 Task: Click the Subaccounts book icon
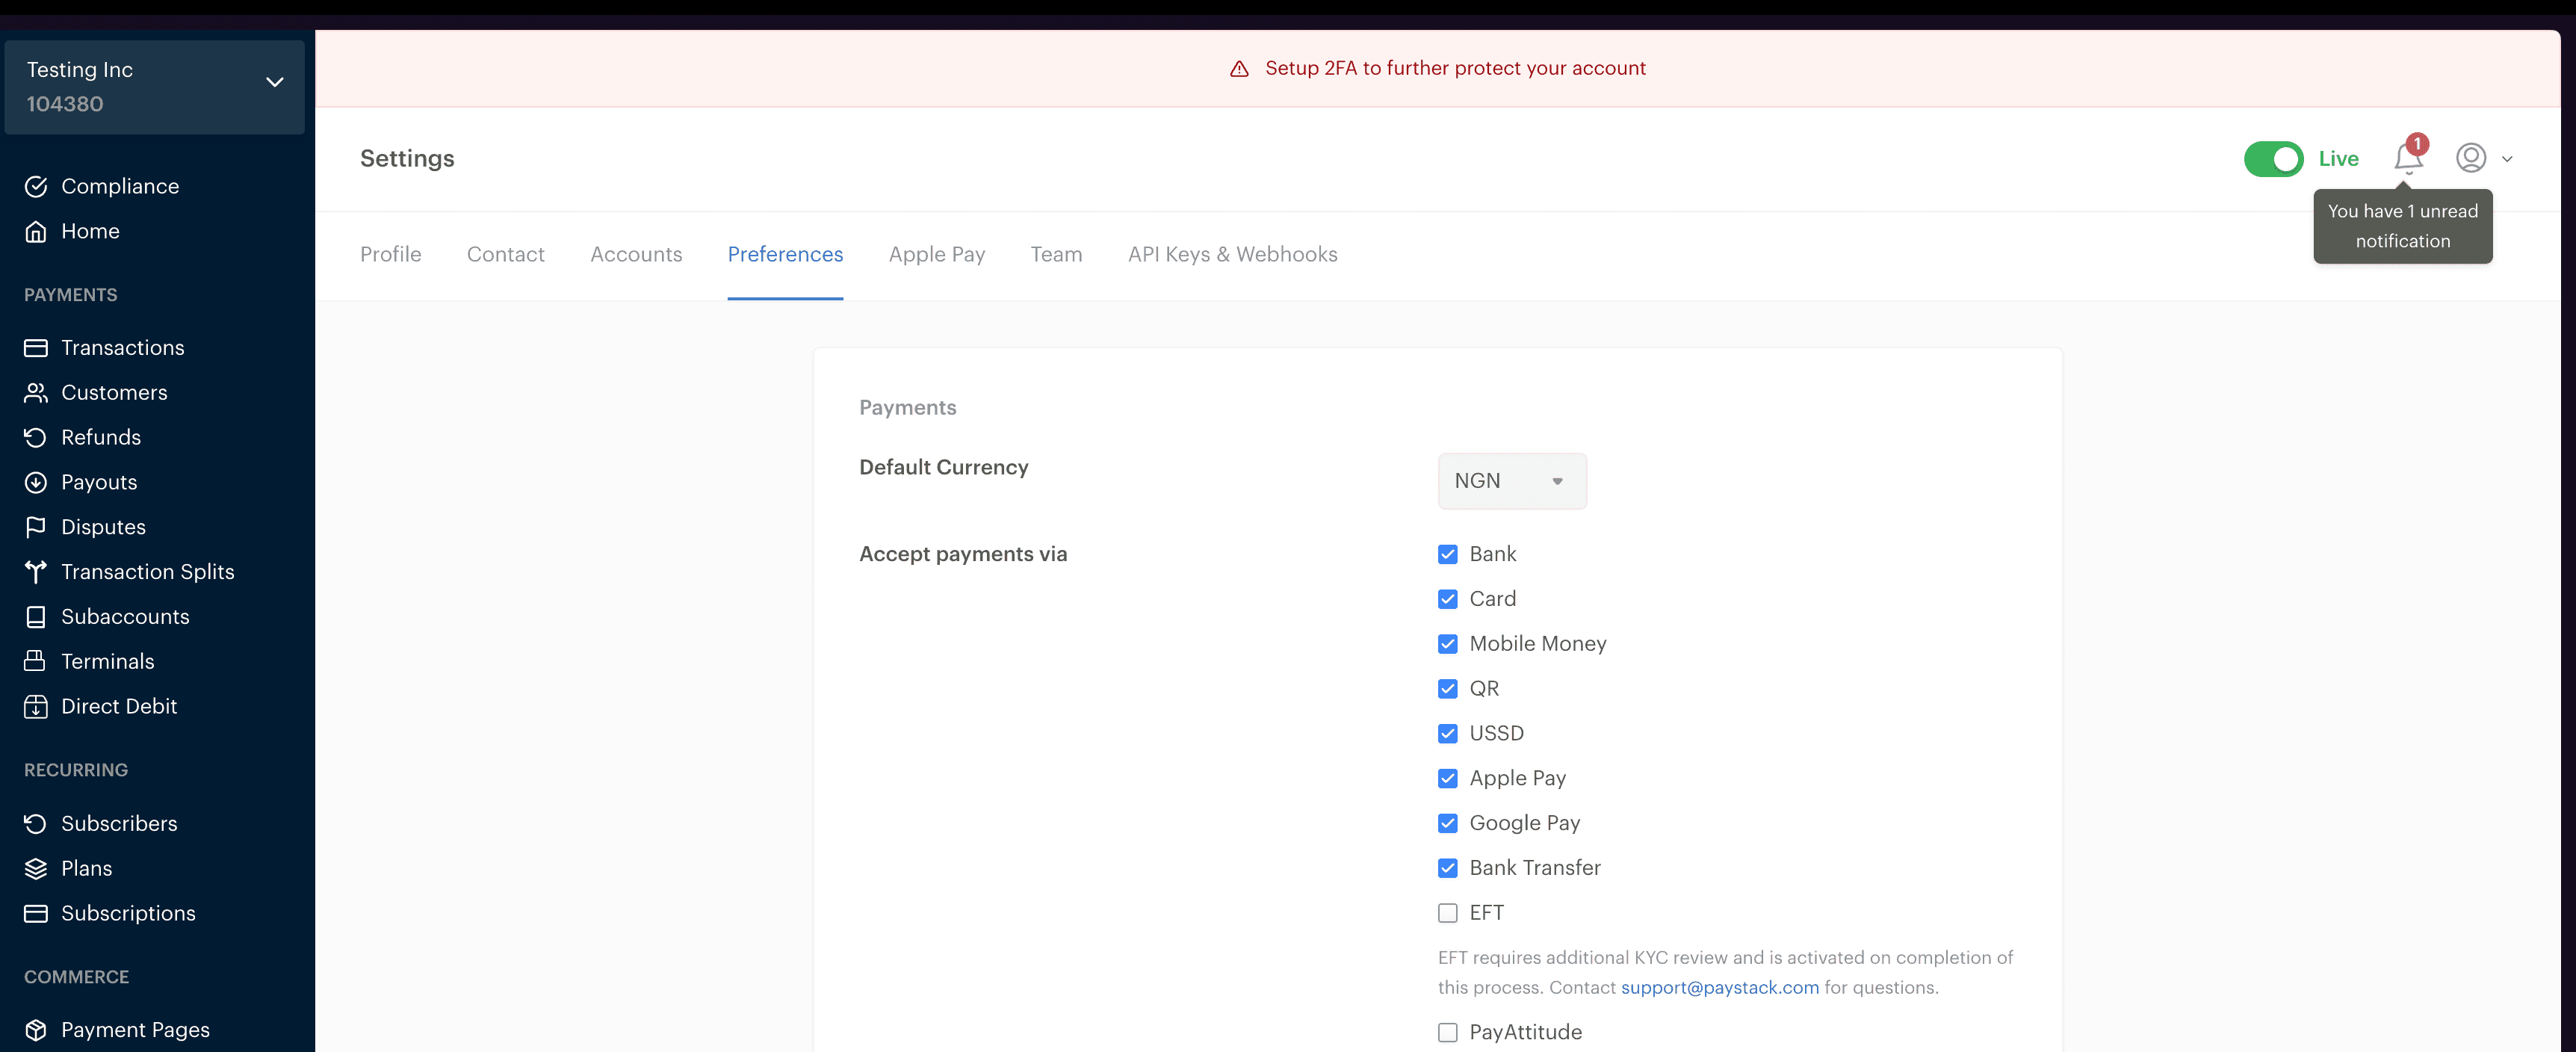(36, 617)
